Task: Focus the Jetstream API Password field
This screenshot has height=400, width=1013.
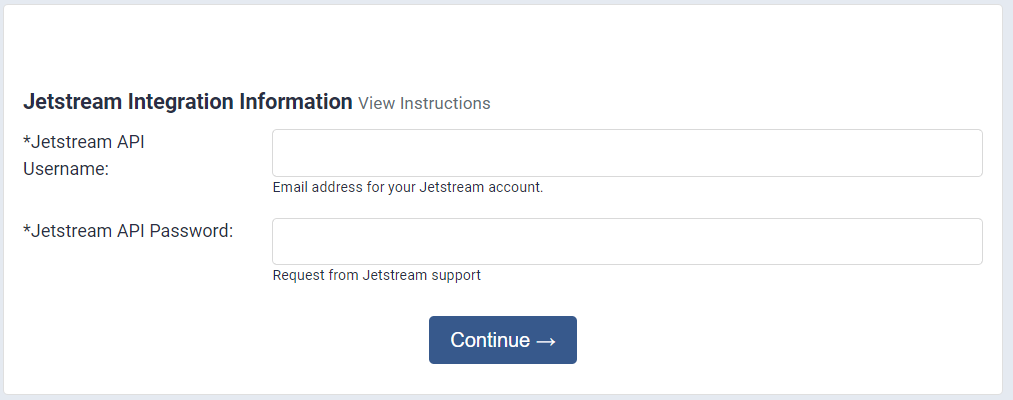Action: click(627, 241)
